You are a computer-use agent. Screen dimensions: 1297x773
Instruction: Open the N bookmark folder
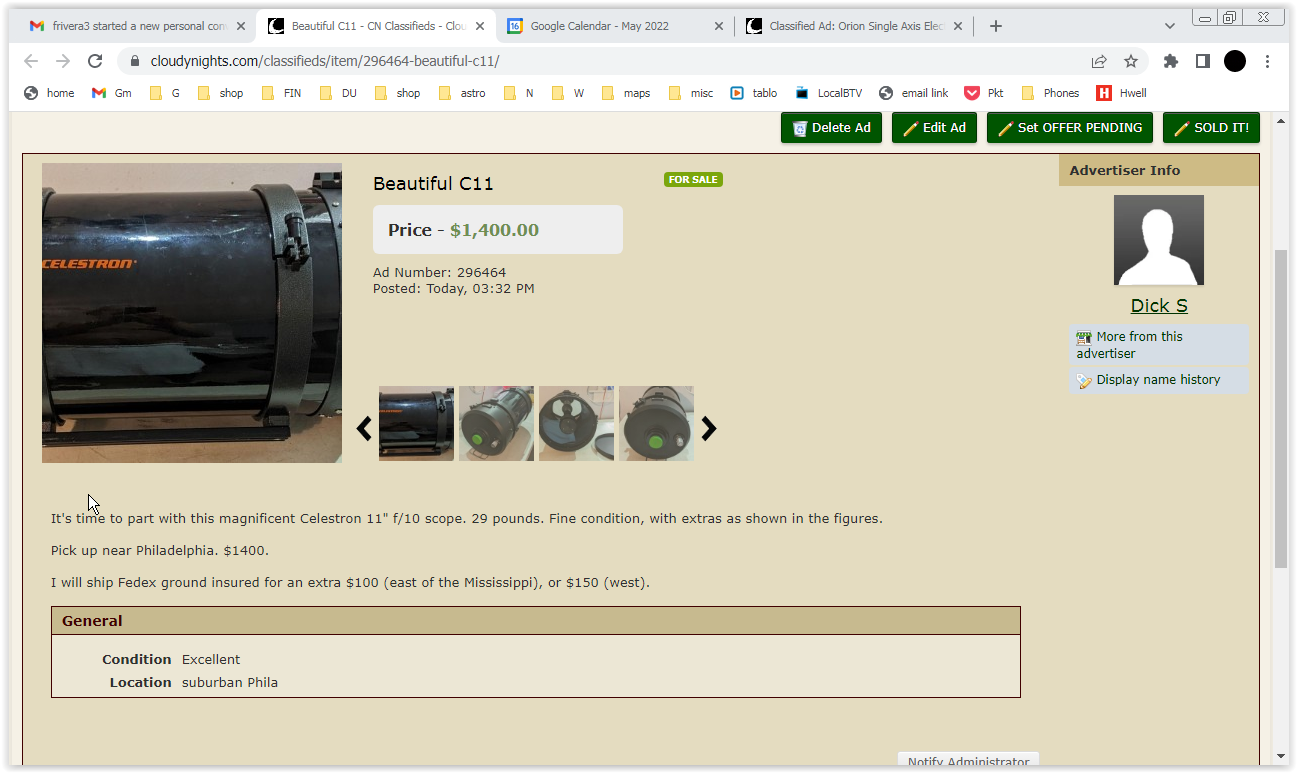pos(519,93)
